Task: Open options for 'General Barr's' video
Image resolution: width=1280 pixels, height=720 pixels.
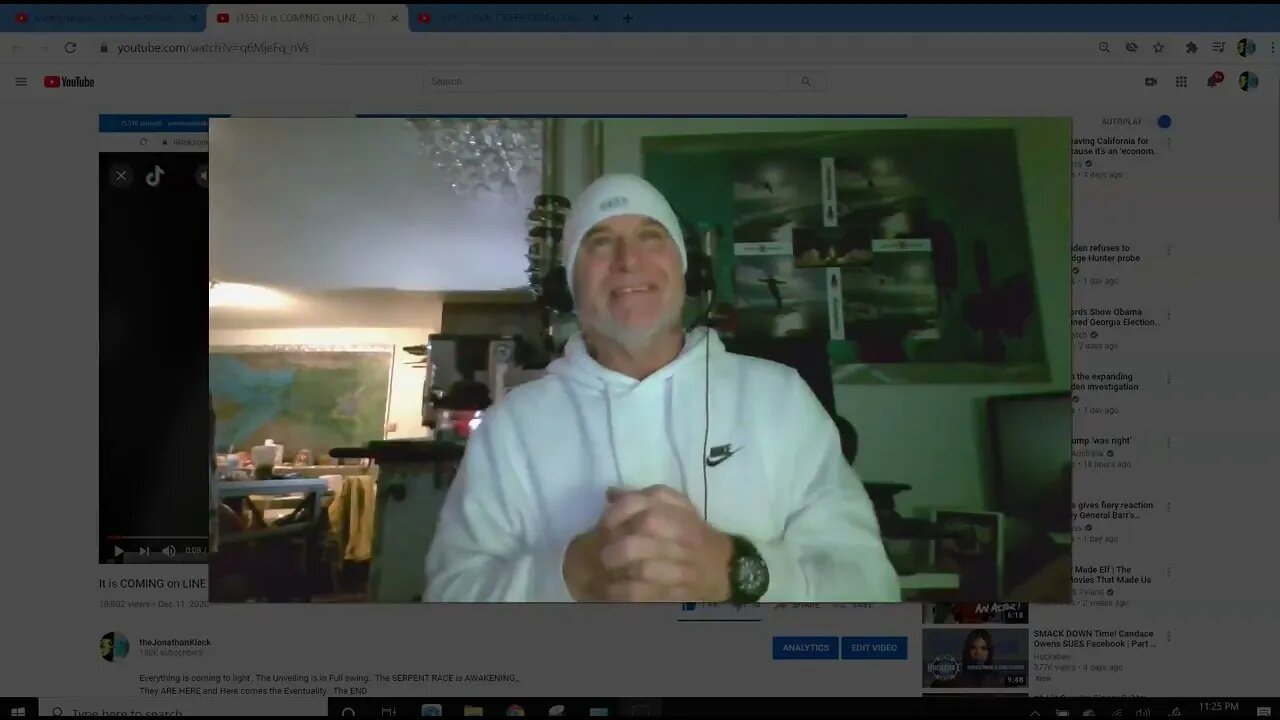Action: [x=1168, y=507]
